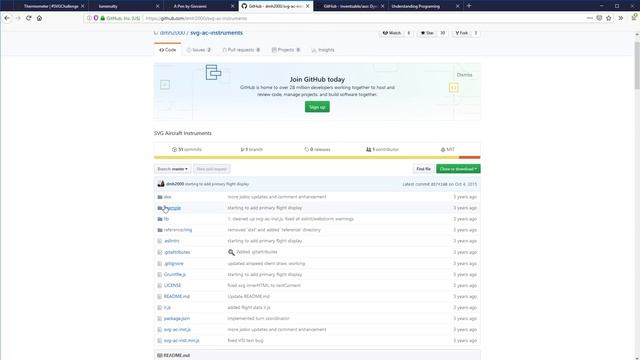Open the Gruntfile.js file
640x360 pixels.
[x=175, y=275]
